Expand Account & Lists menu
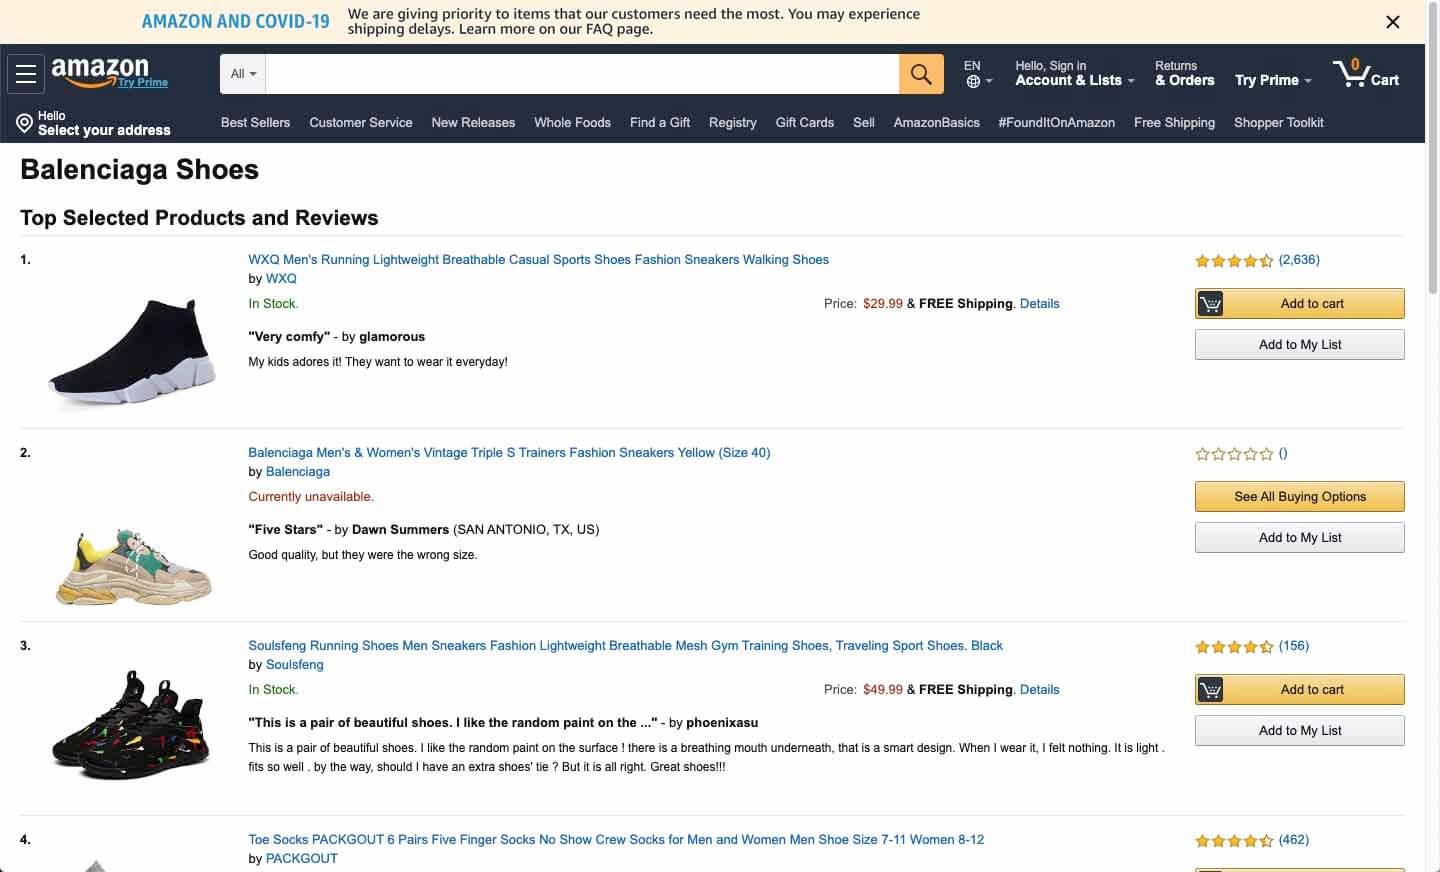Viewport: 1440px width, 872px height. 1075,73
